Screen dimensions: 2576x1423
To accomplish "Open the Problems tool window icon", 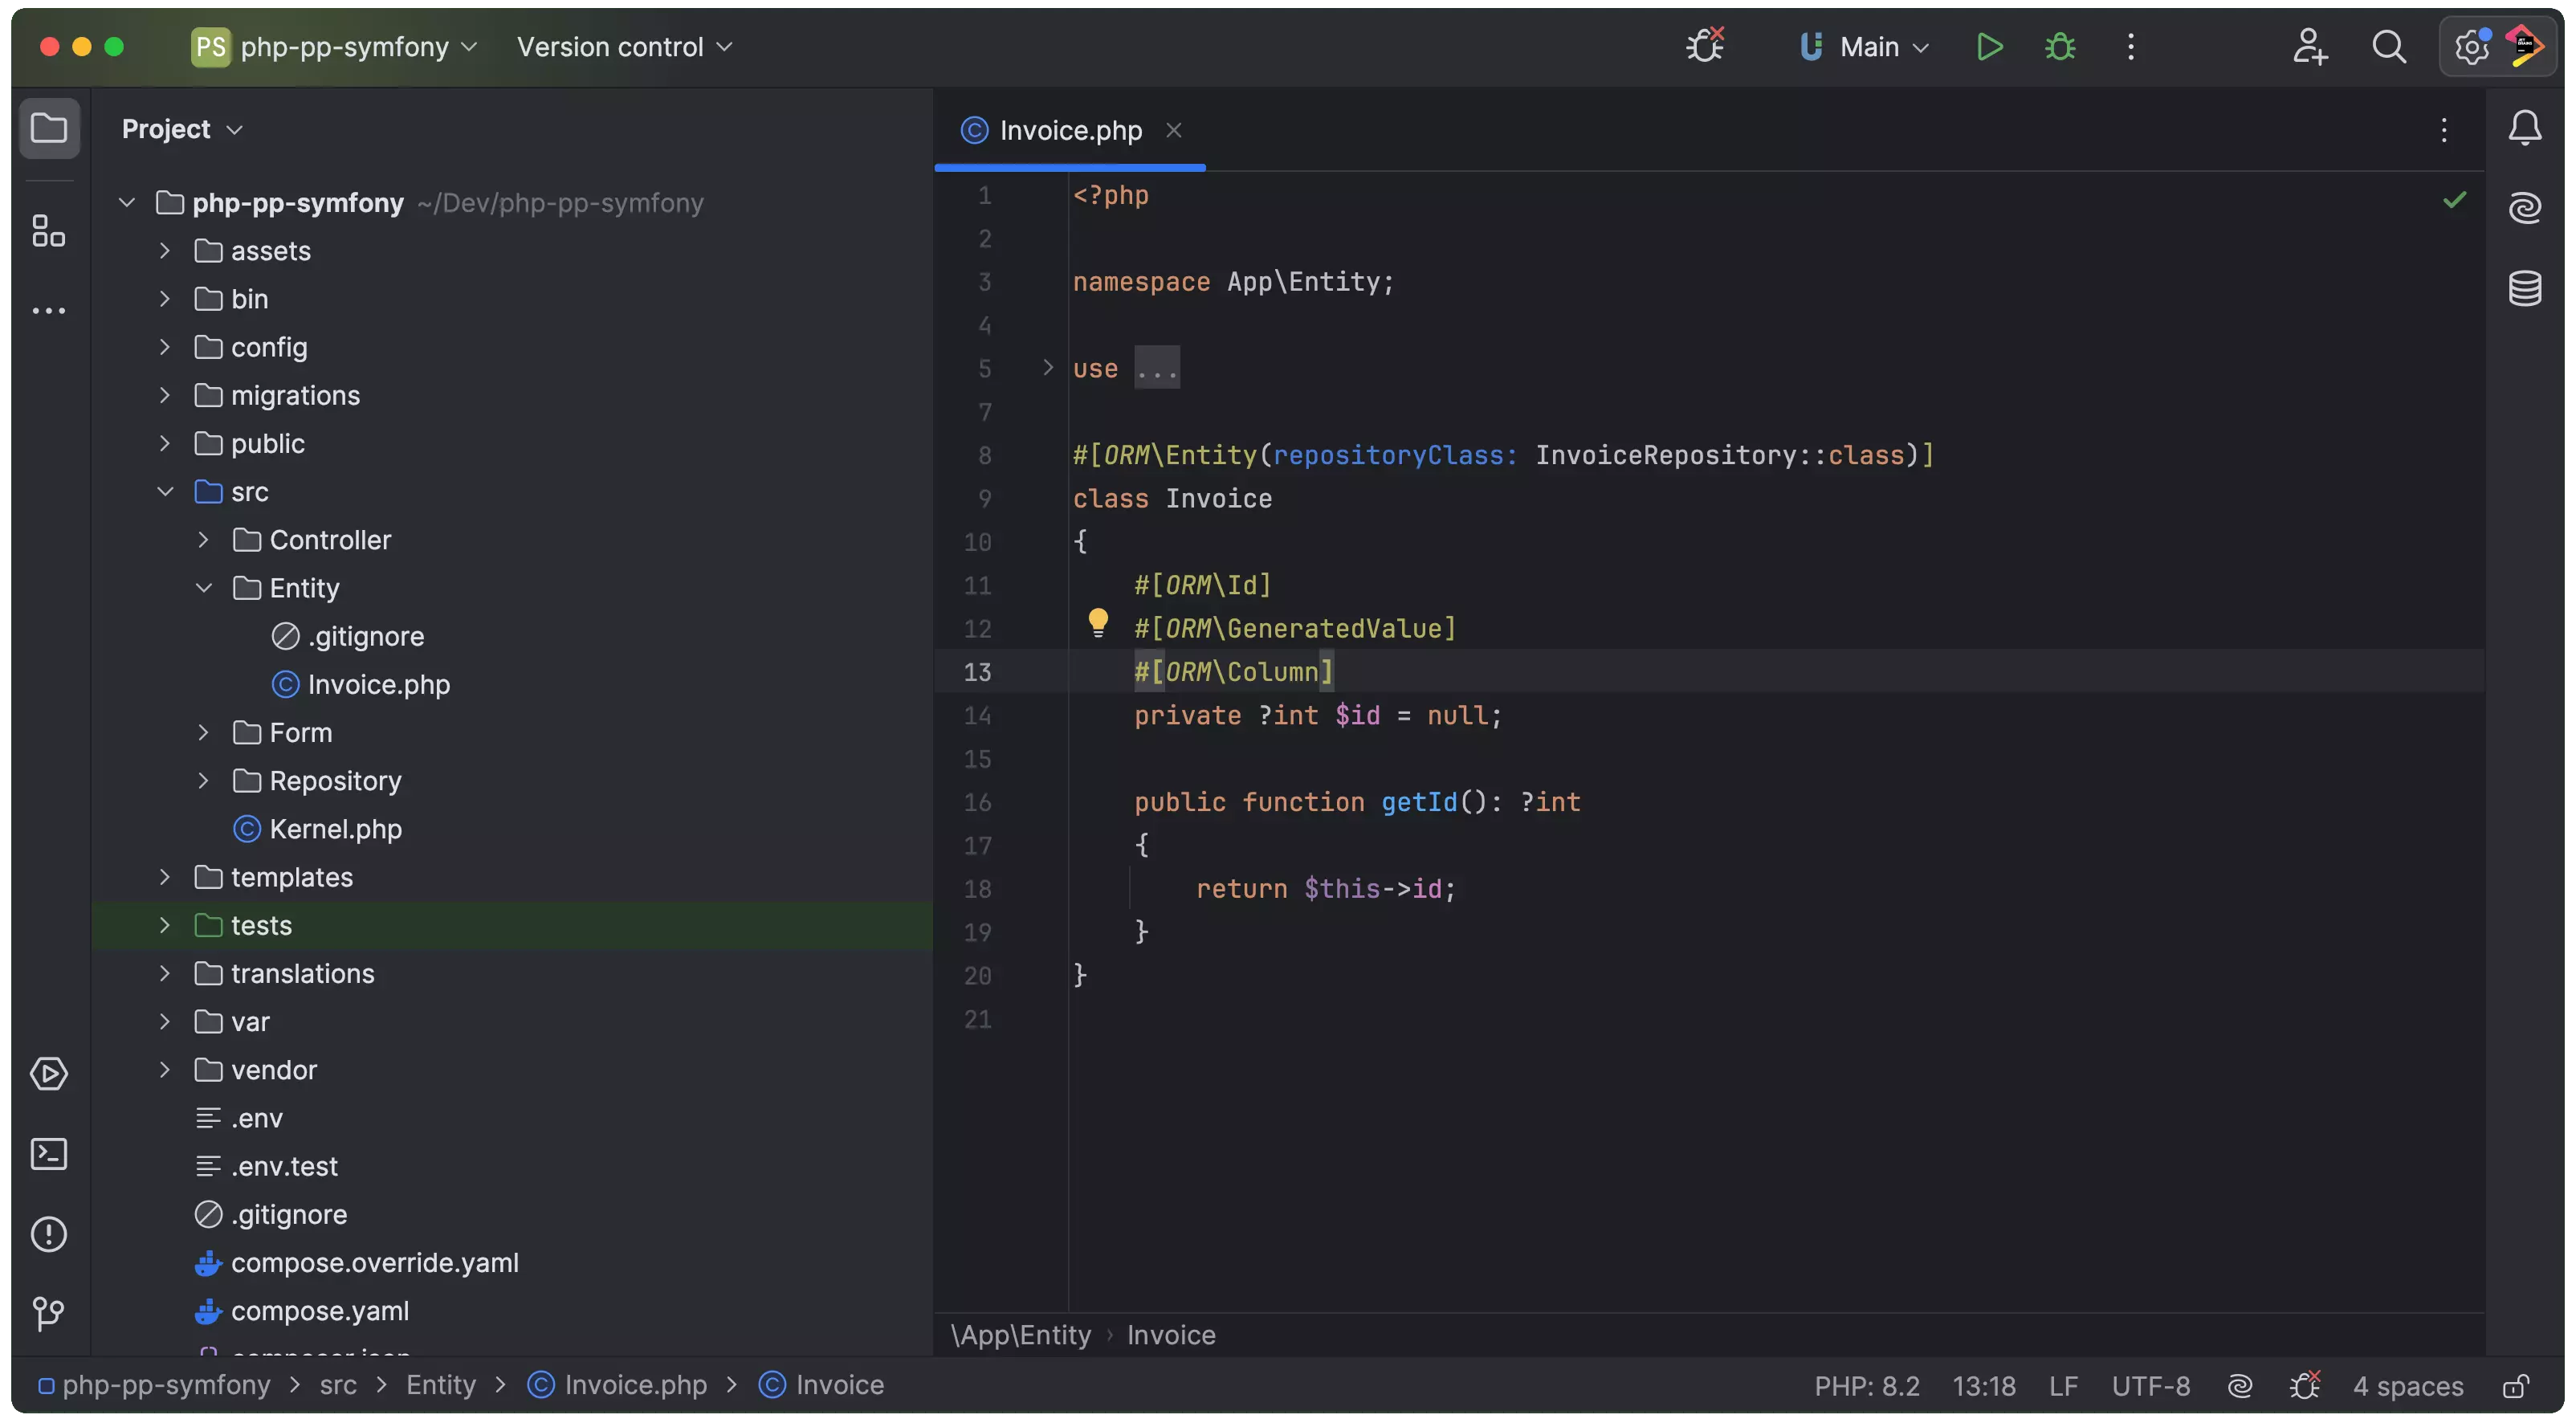I will tap(48, 1234).
